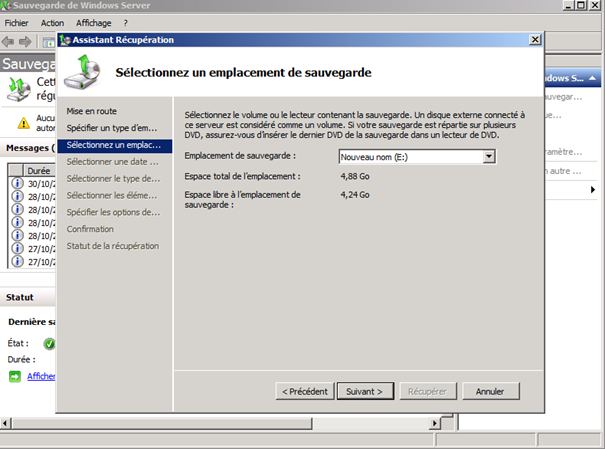Select the Sélectionnez un emplac... step
Screen dimensions: 605x449
[115, 145]
